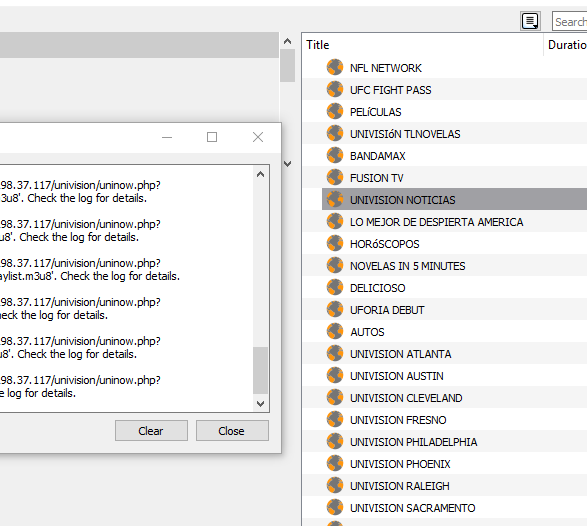587x526 pixels.
Task: Click the globe icon beside UNIVISION NOTICIAS
Action: (335, 200)
